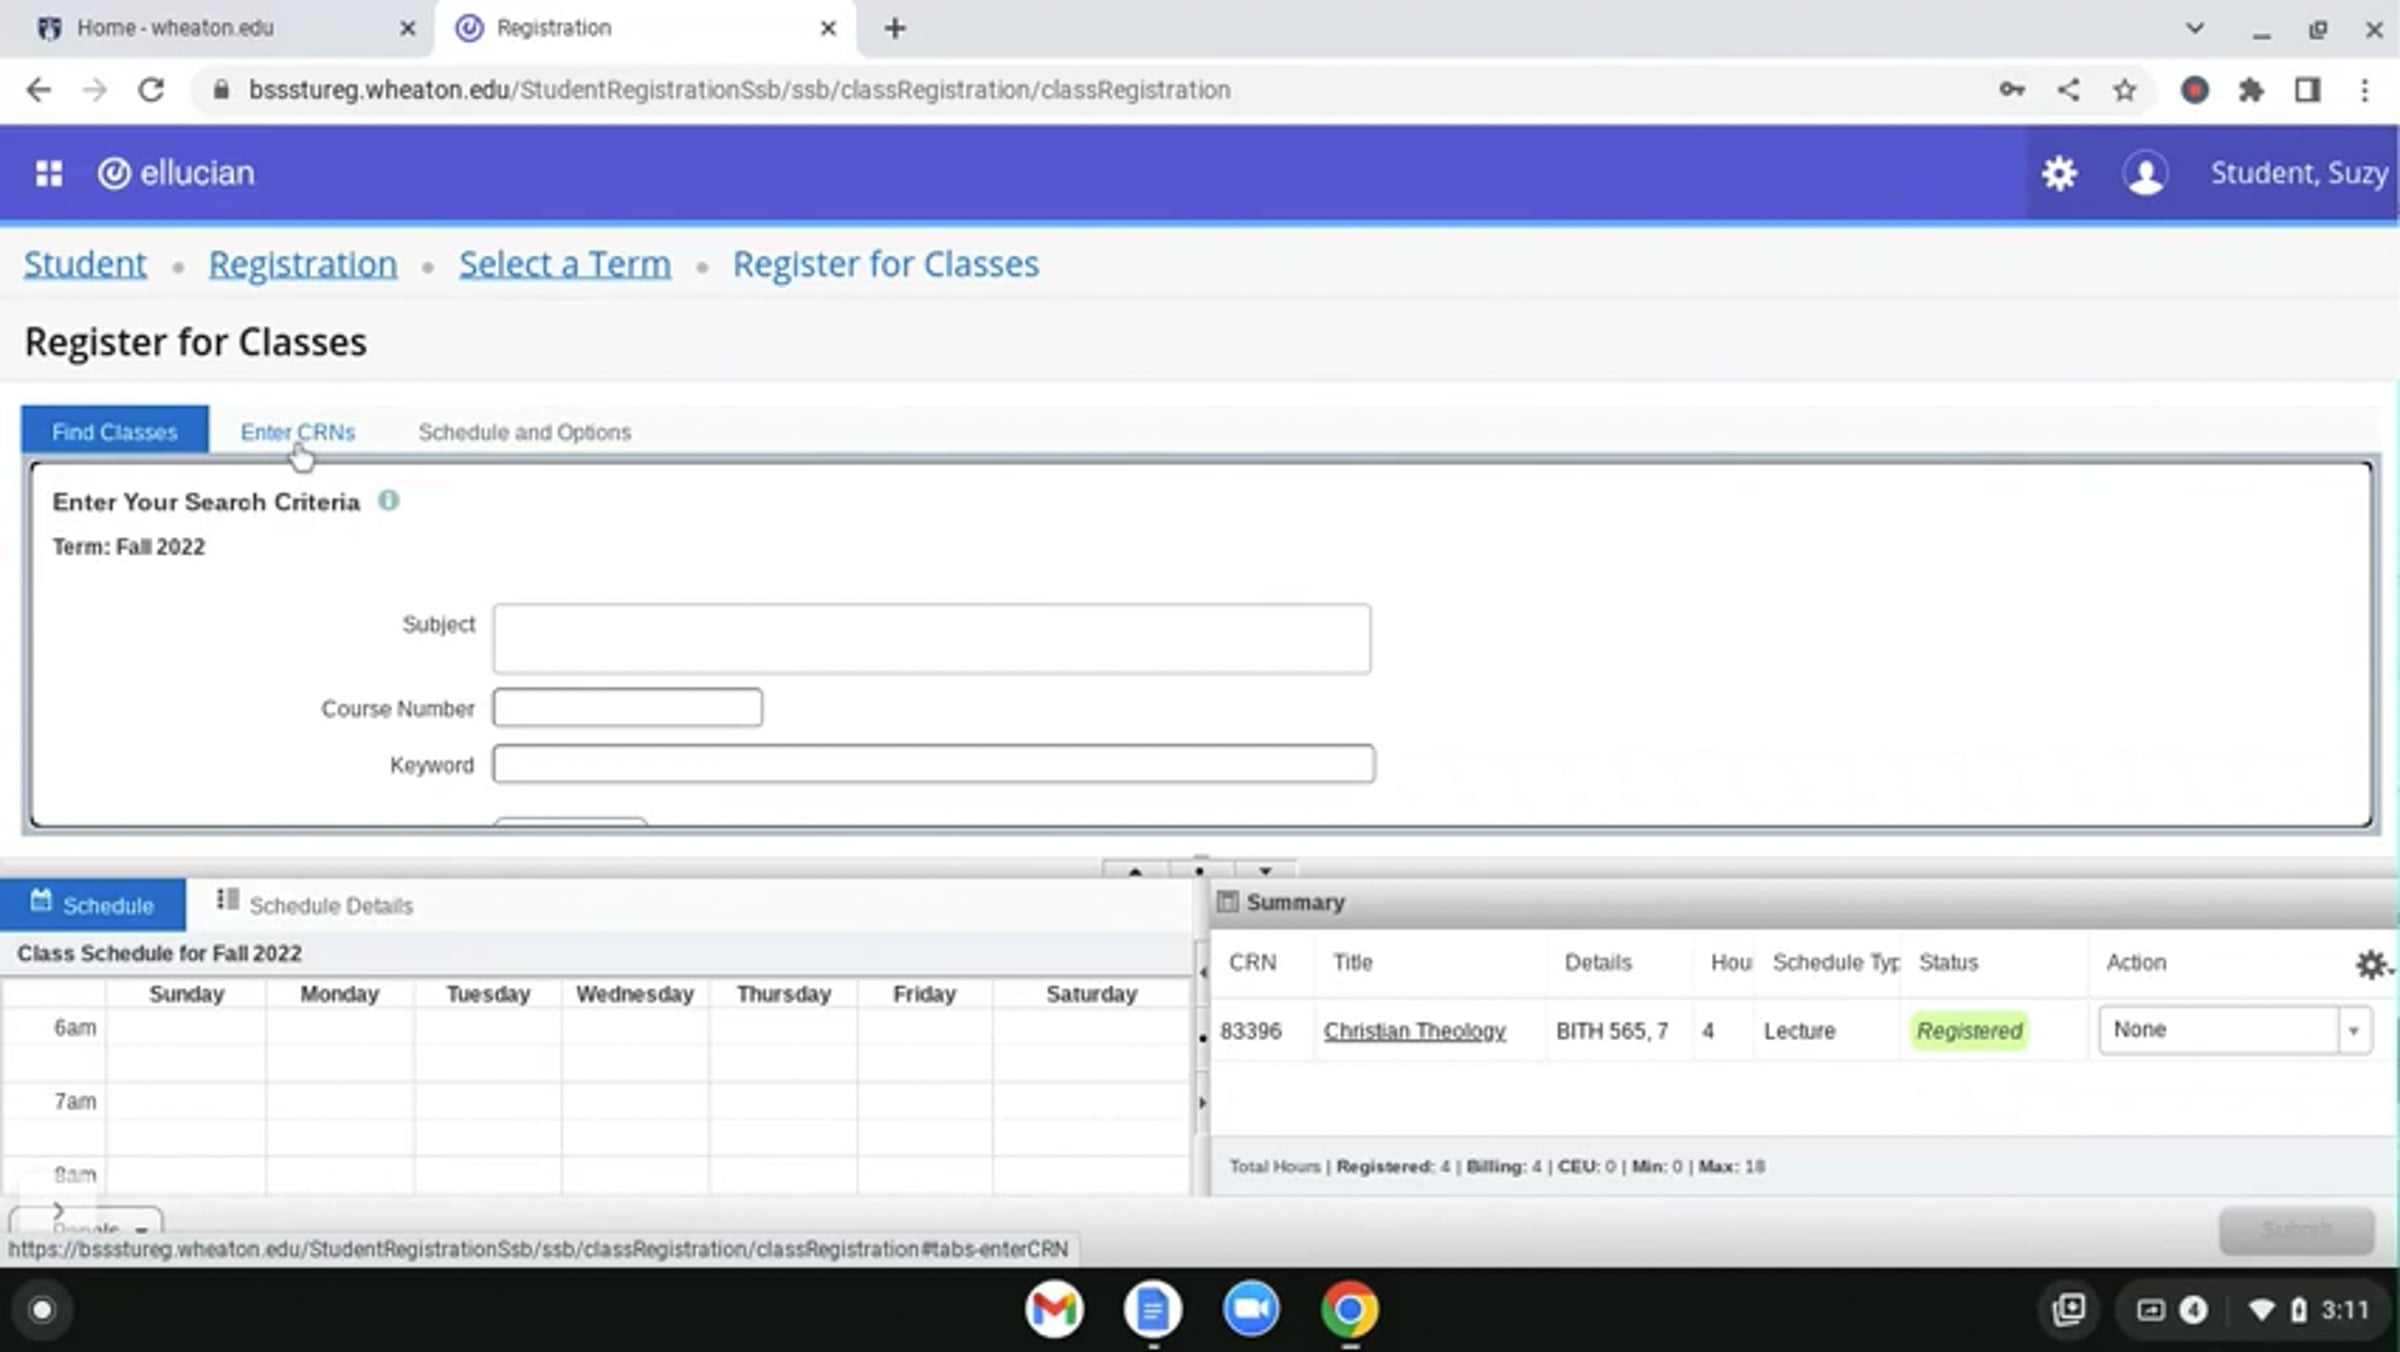The height and width of the screenshot is (1352, 2400).
Task: Open the settings gear in the purple header
Action: tap(2059, 173)
